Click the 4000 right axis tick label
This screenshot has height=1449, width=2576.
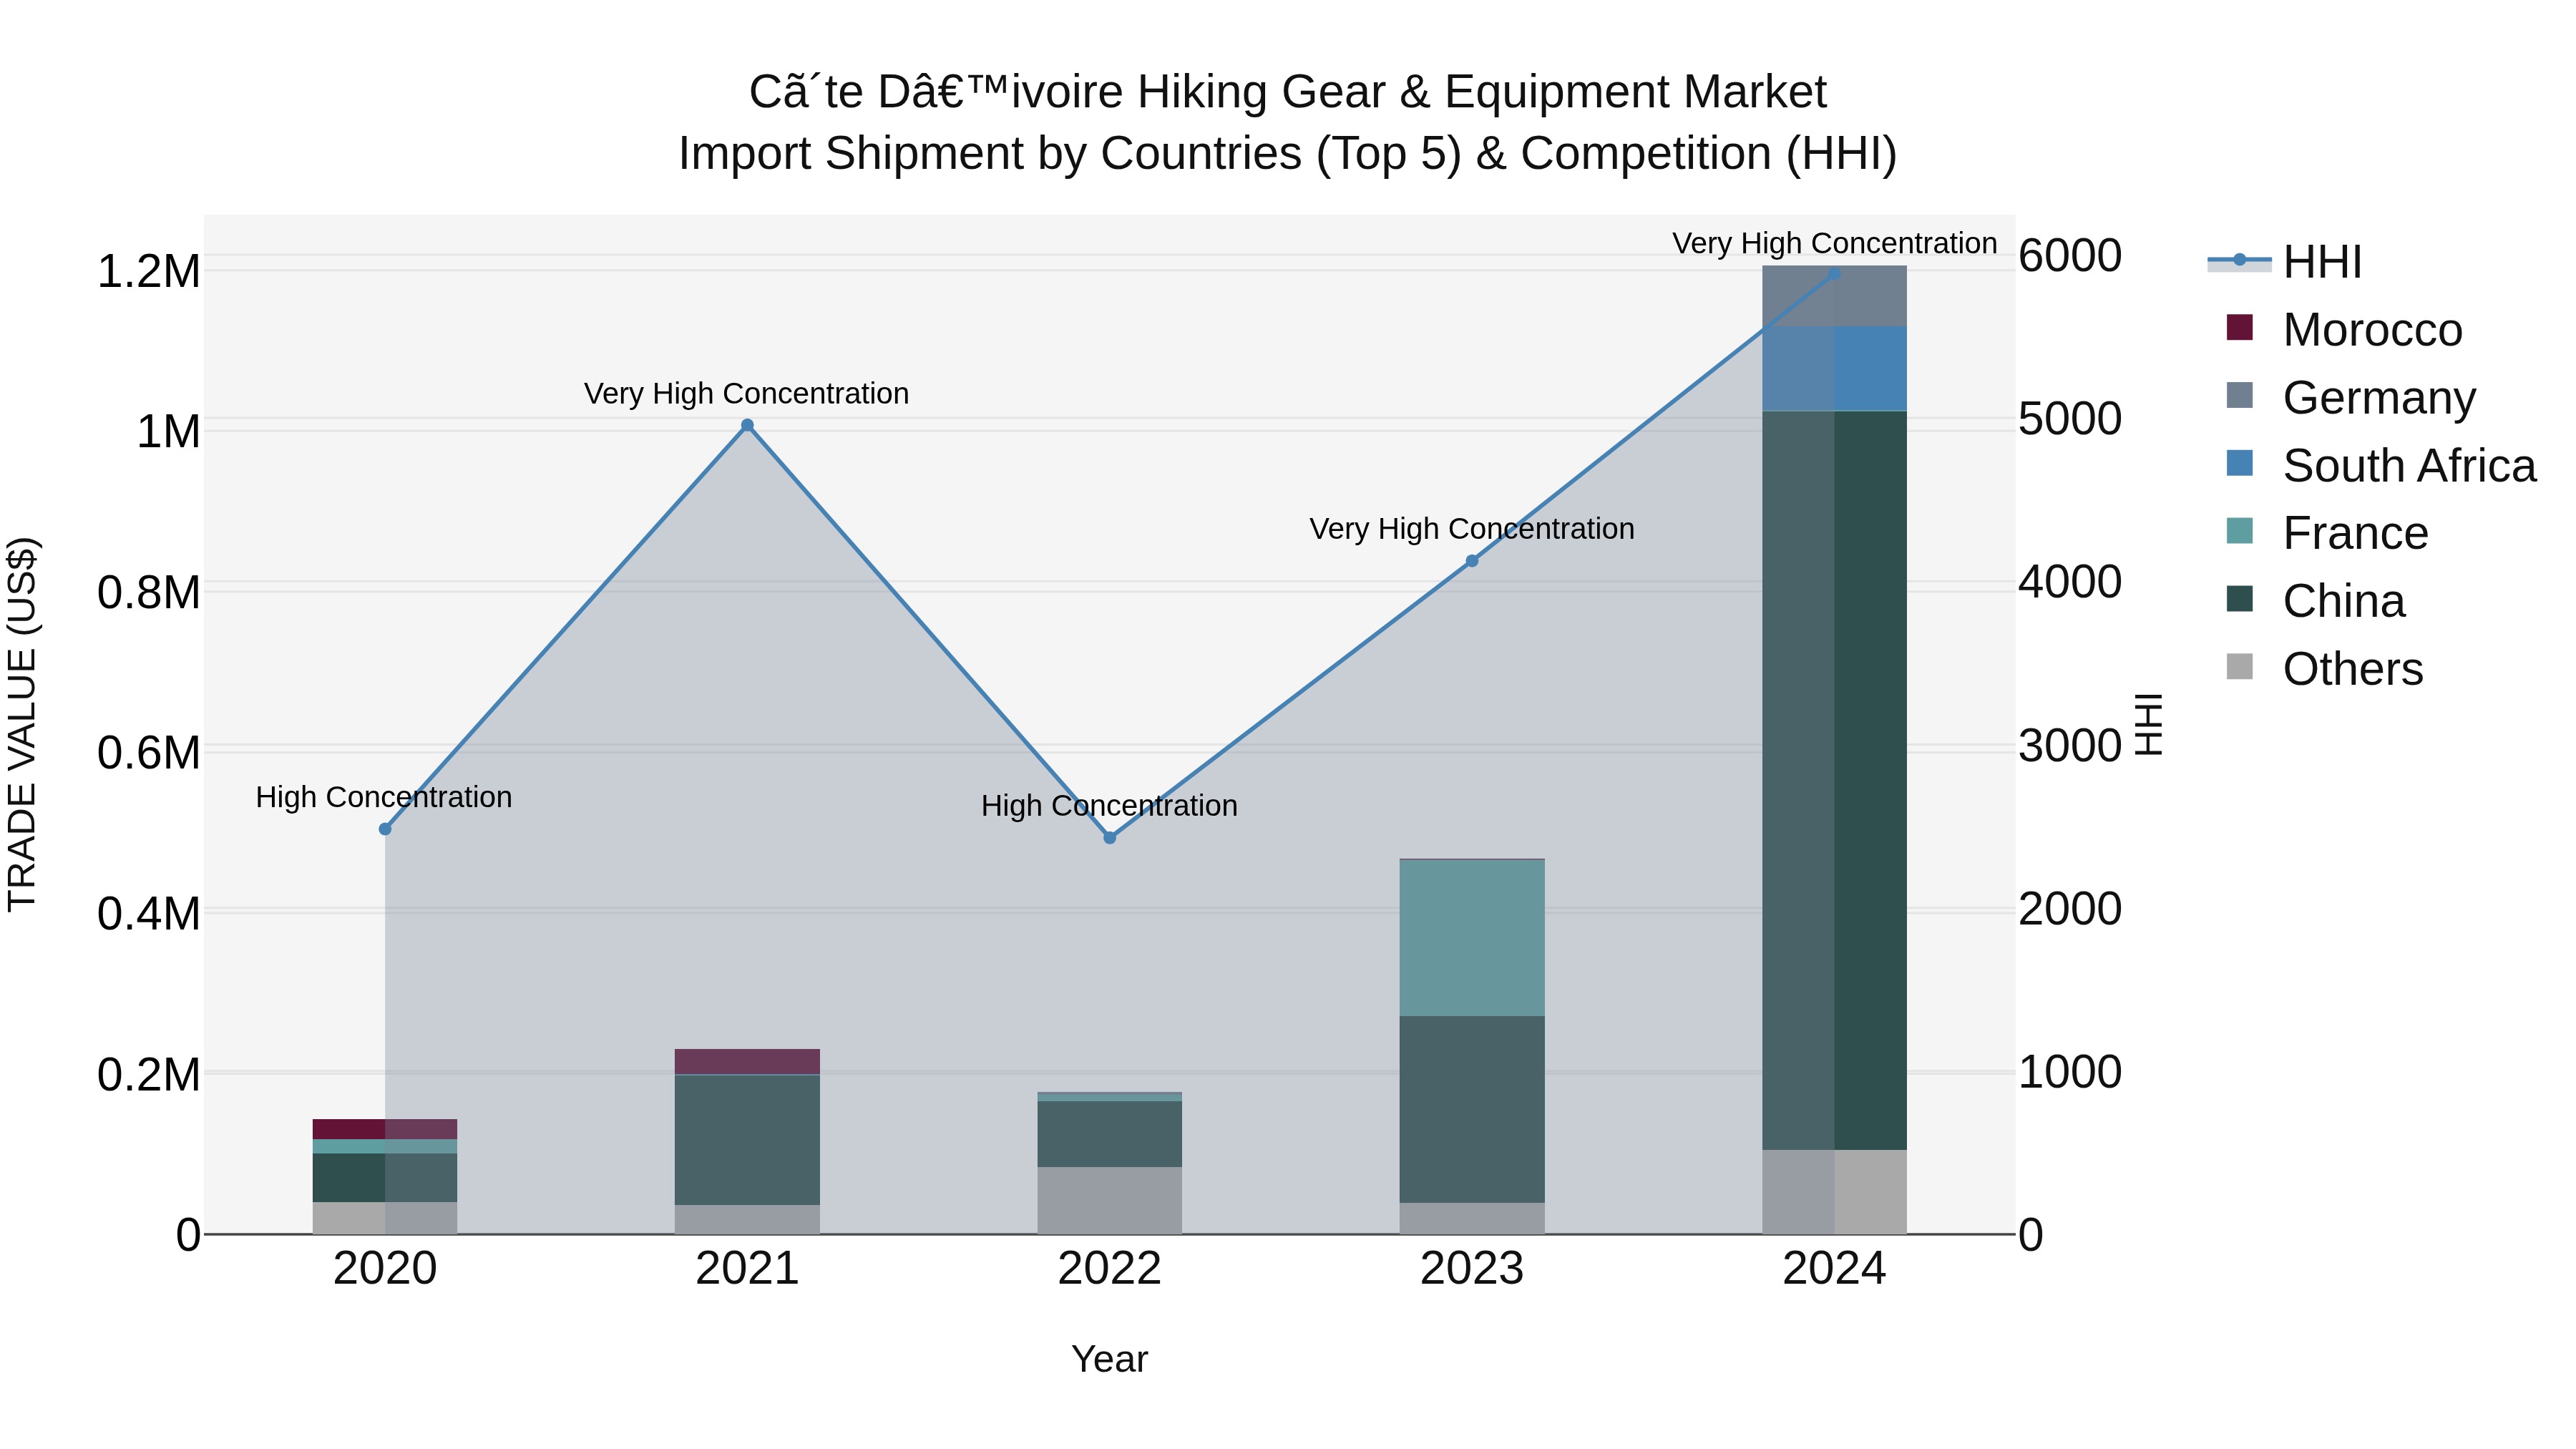[2070, 581]
